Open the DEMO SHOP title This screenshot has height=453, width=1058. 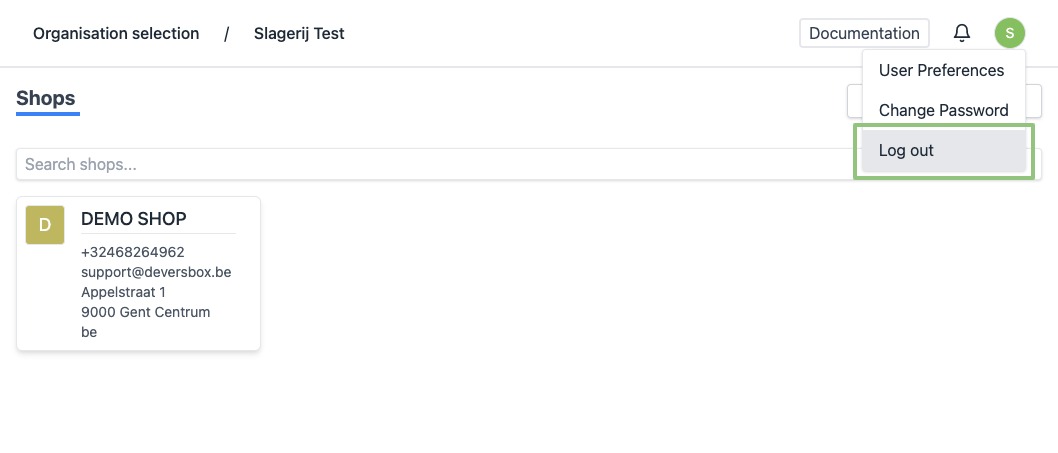pyautogui.click(x=133, y=219)
